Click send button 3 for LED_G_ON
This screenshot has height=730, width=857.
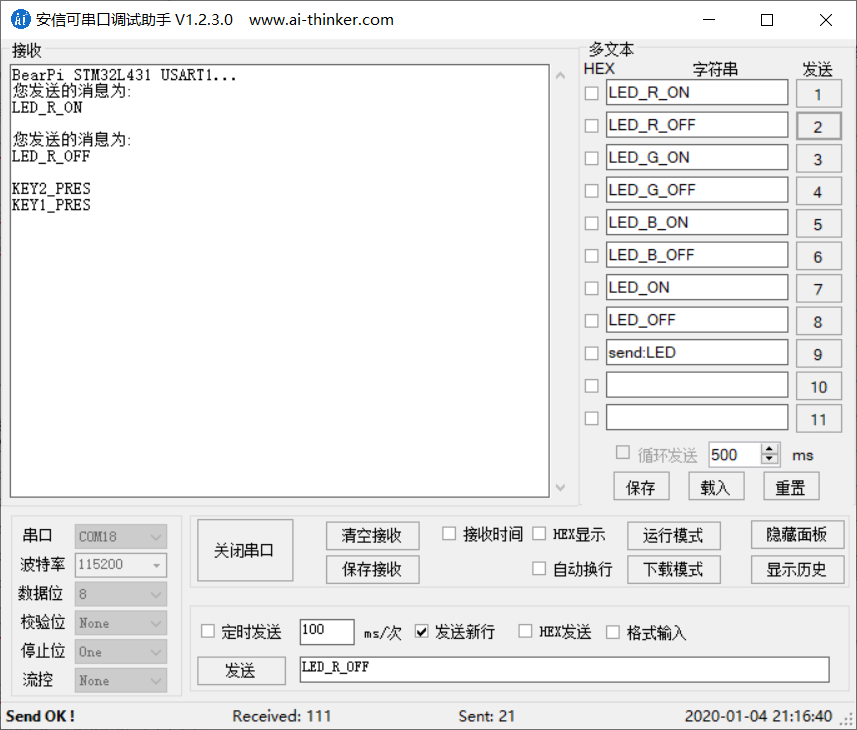pyautogui.click(x=818, y=159)
